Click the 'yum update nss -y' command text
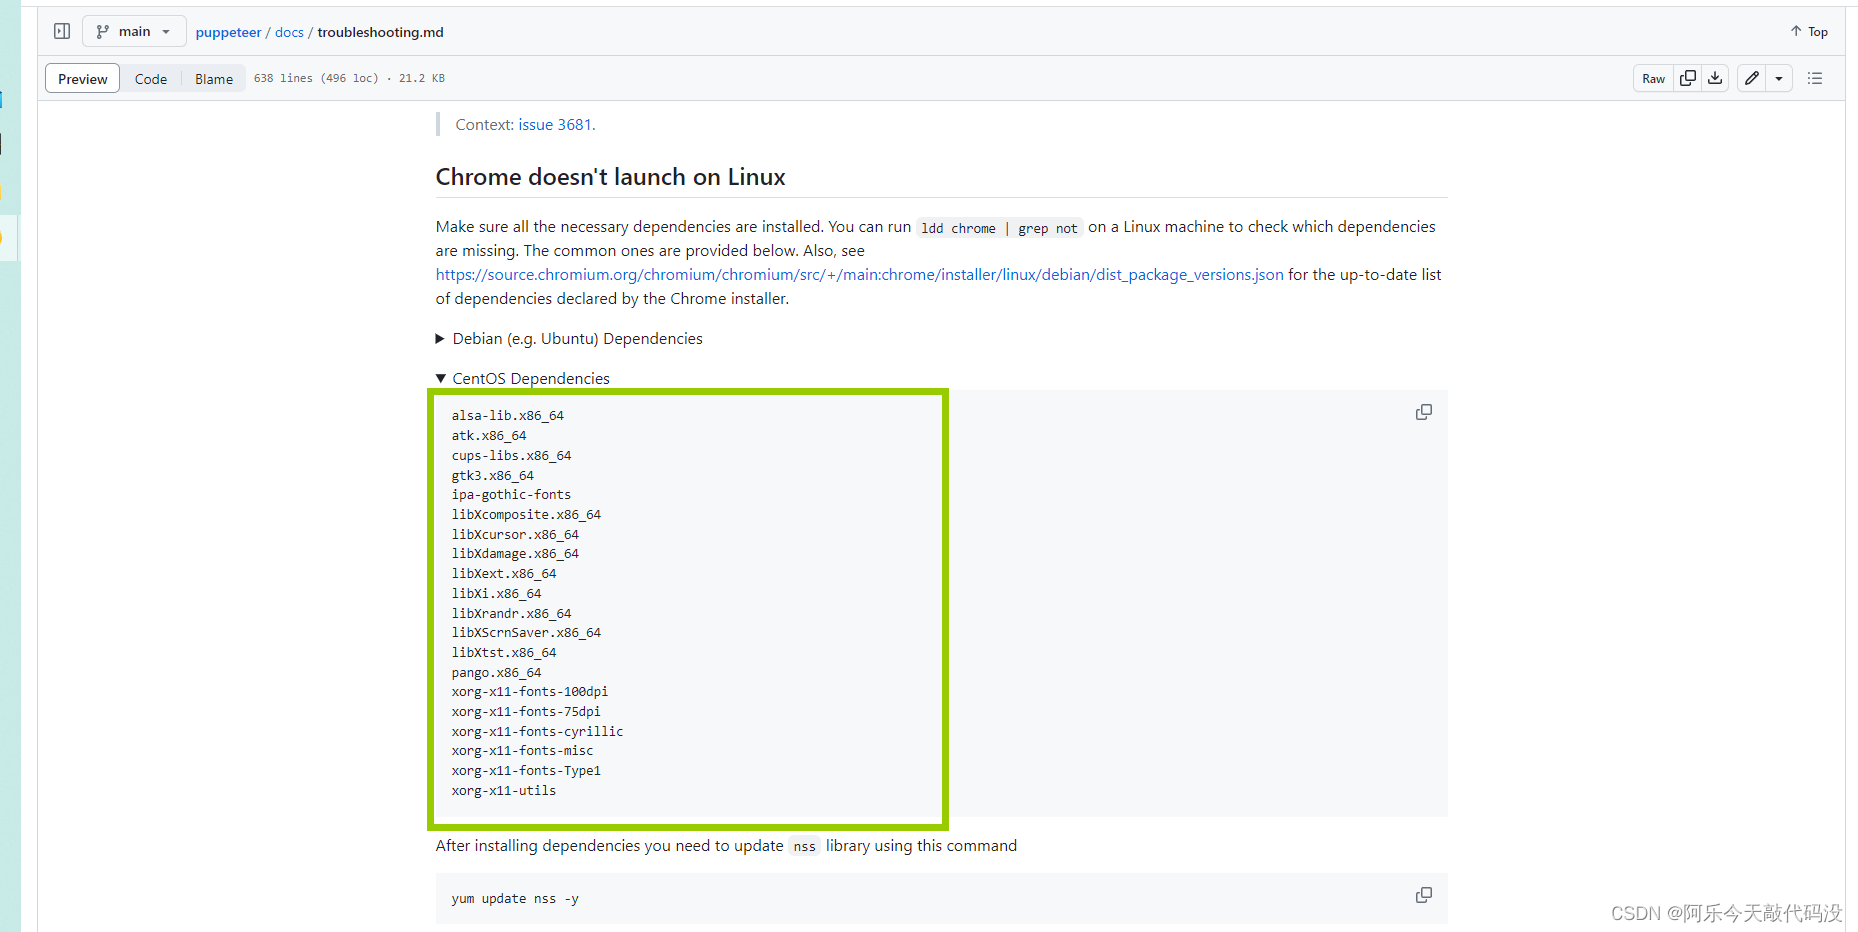Screen dimensions: 1858x932 [515, 898]
